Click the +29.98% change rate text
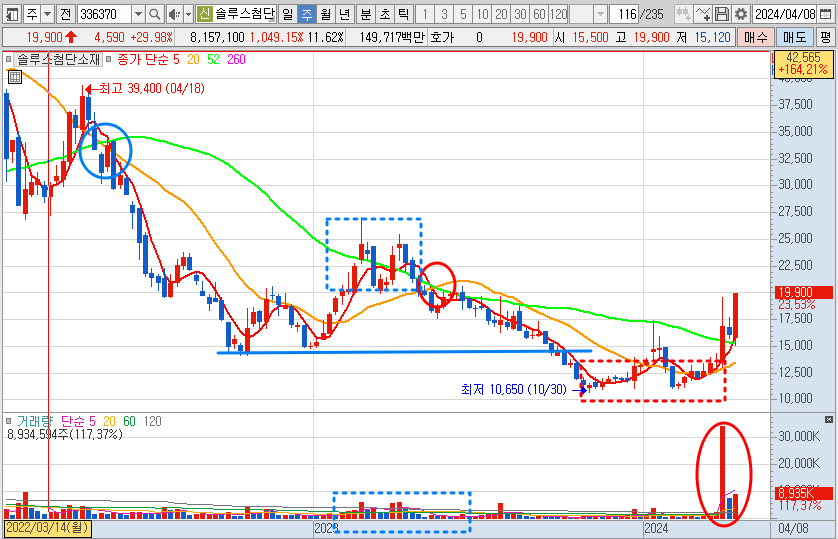 (151, 37)
